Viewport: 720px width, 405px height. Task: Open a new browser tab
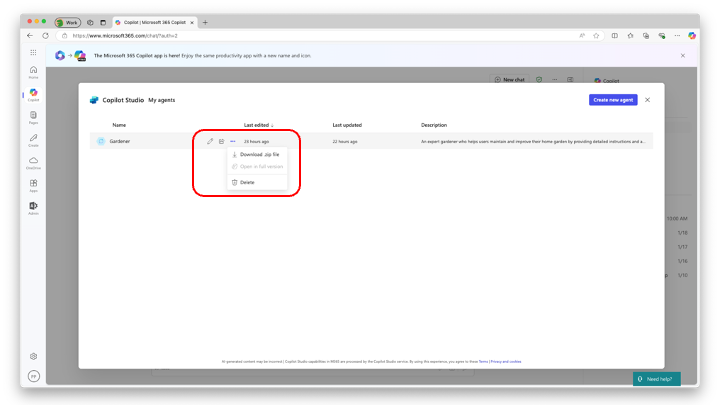[205, 22]
